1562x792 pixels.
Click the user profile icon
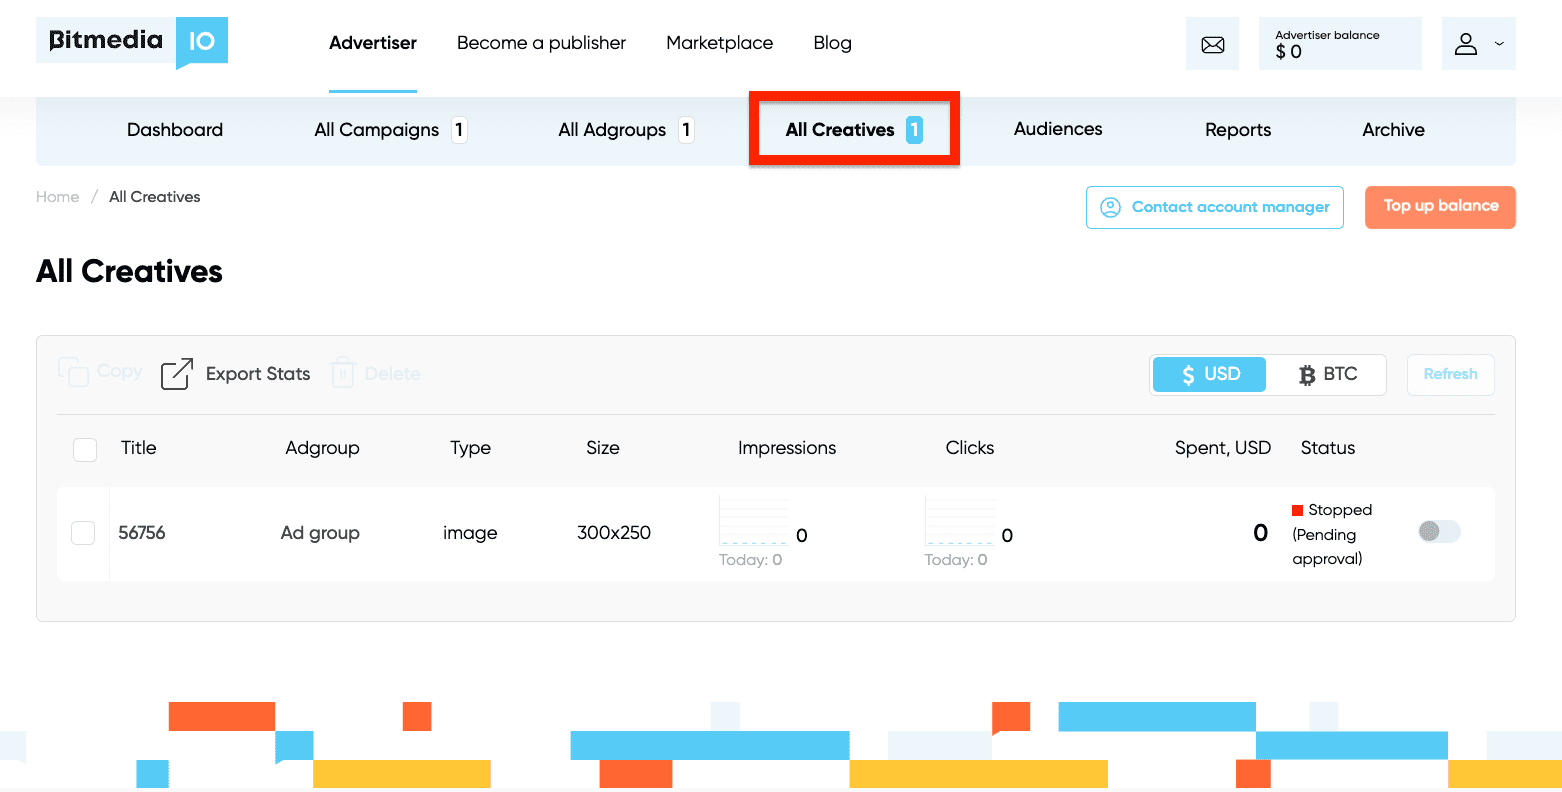tap(1466, 44)
